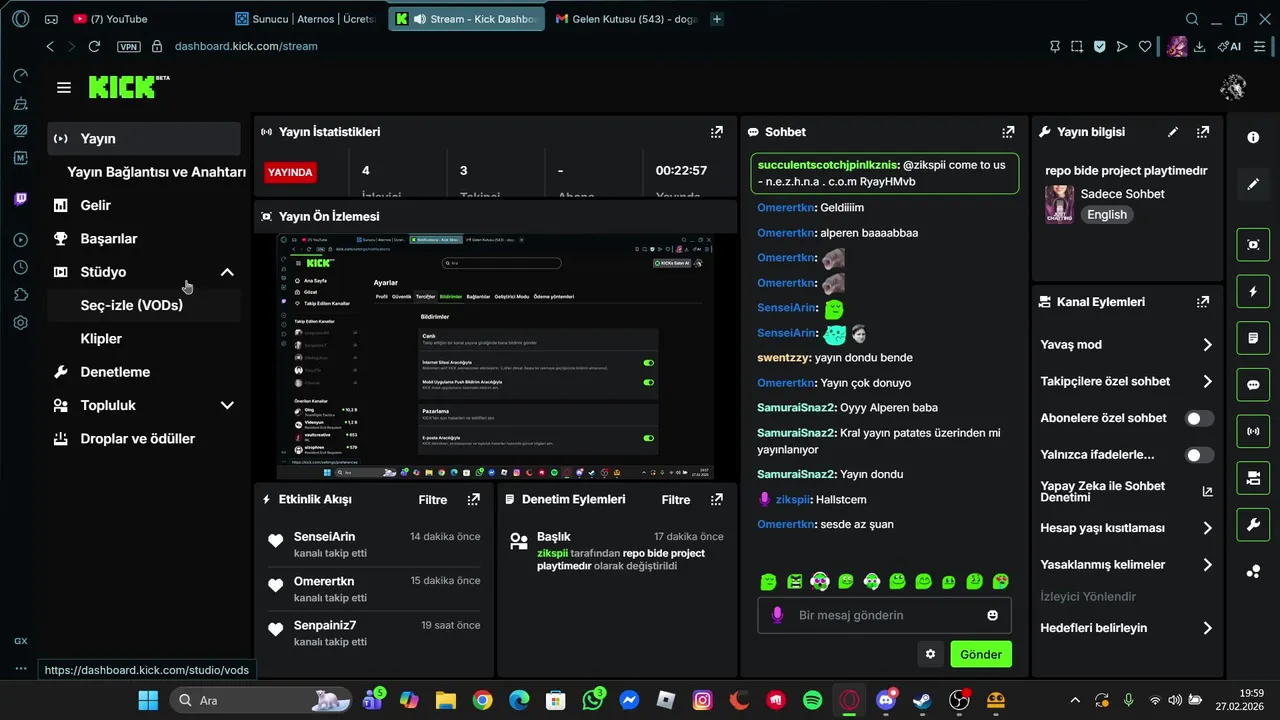Viewport: 1280px width, 720px height.
Task: Send the message with Gönder
Action: click(981, 654)
